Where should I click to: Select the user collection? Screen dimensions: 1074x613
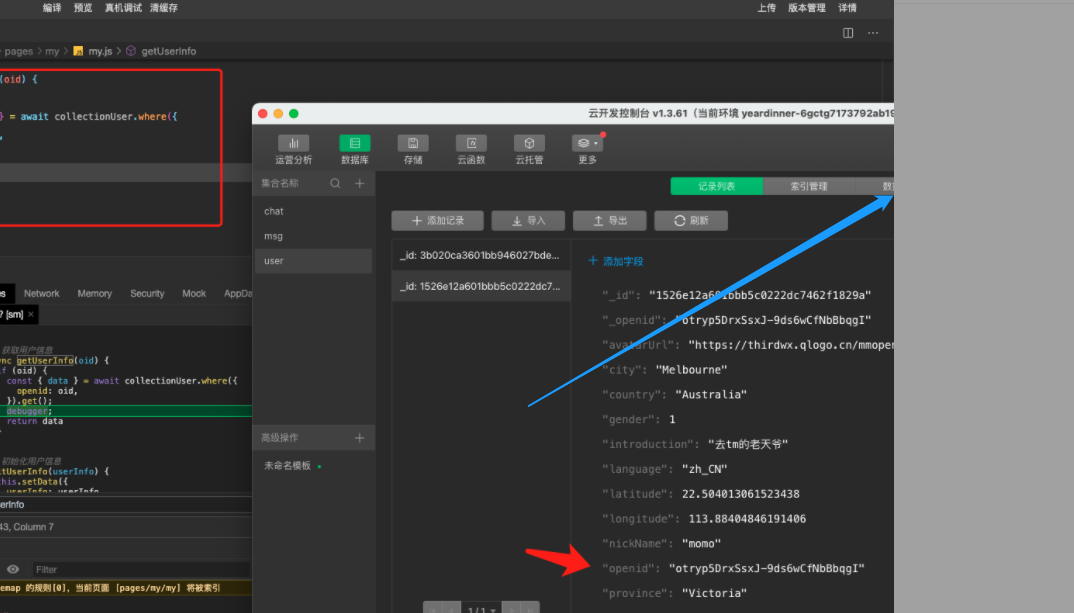pyautogui.click(x=314, y=260)
